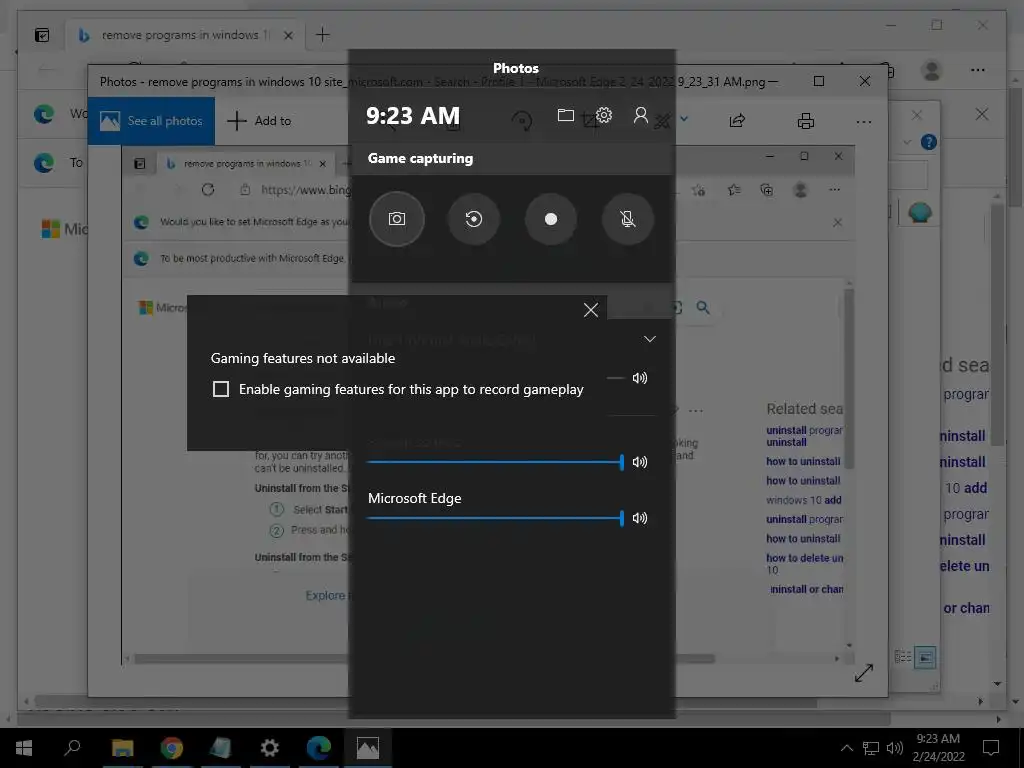Click the horizontal scrollbar of Edge background window
This screenshot has height=768, width=1024.
[424, 703]
